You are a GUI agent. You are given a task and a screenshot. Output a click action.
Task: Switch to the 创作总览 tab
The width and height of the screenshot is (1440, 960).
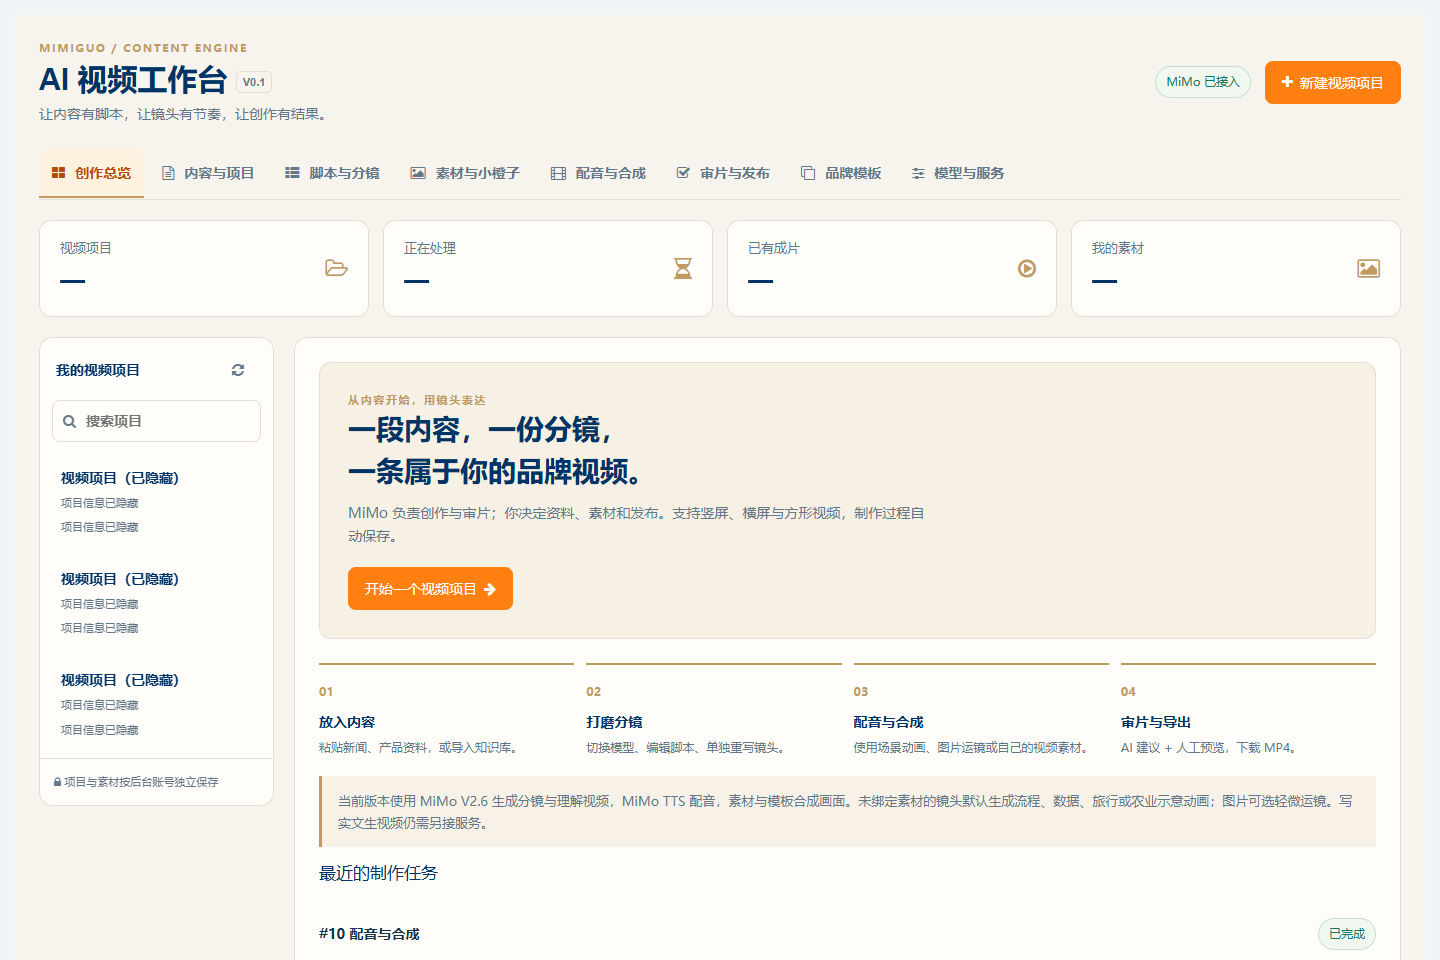(x=91, y=173)
